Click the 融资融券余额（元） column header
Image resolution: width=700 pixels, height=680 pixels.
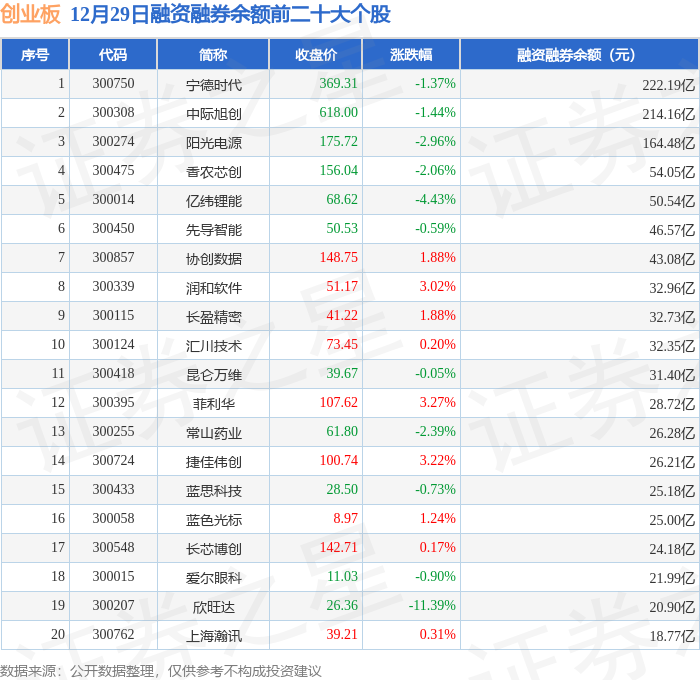coord(579,54)
